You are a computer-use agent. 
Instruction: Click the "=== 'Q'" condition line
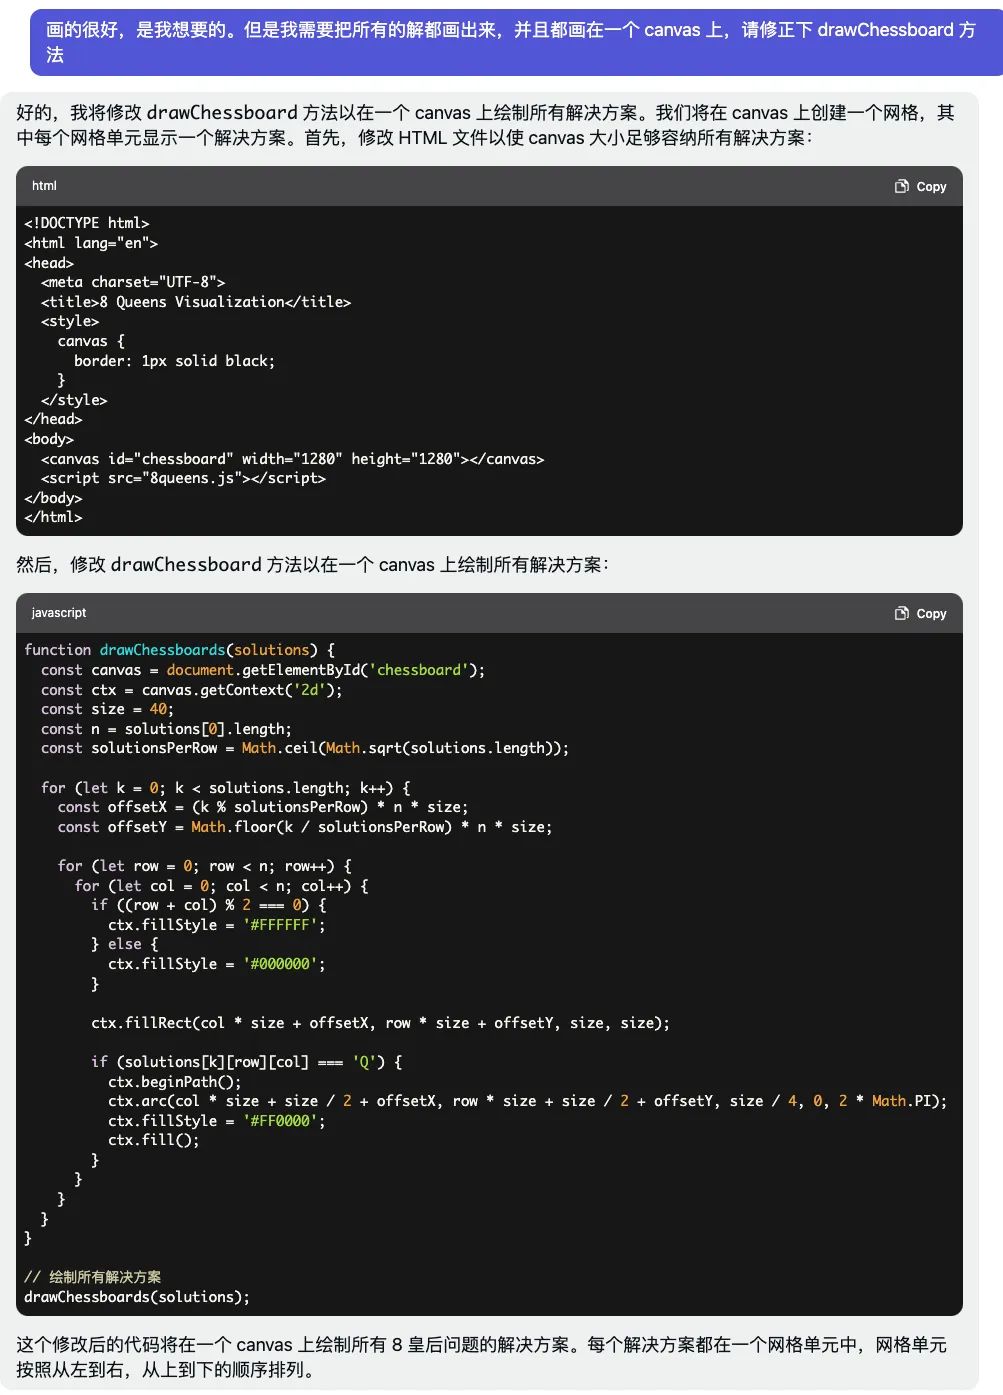click(247, 1062)
